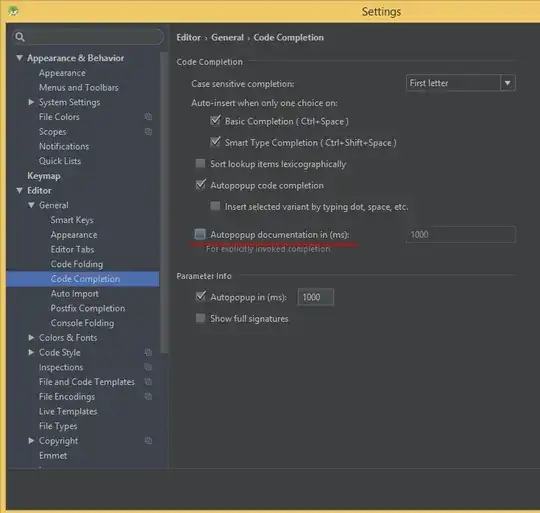Expand the Colors & Fonts node

[31, 337]
